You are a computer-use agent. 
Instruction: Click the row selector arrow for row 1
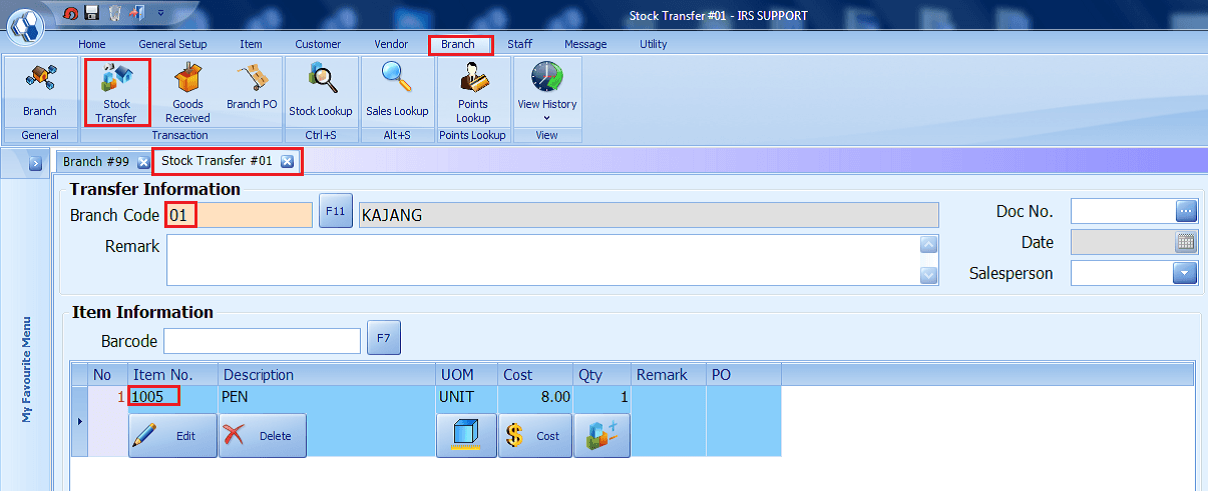(80, 421)
